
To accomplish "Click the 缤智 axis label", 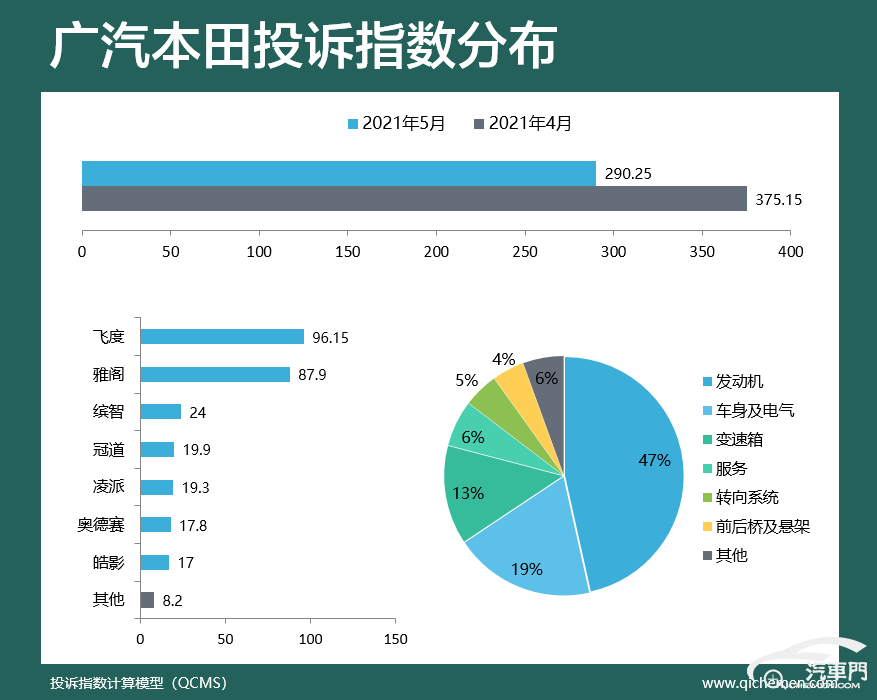I will [109, 412].
